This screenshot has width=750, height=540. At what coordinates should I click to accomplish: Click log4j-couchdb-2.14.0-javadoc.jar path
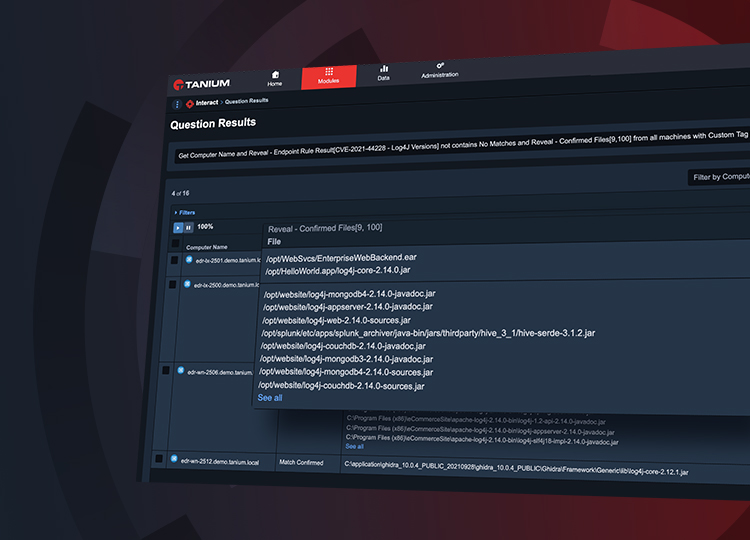pos(343,346)
